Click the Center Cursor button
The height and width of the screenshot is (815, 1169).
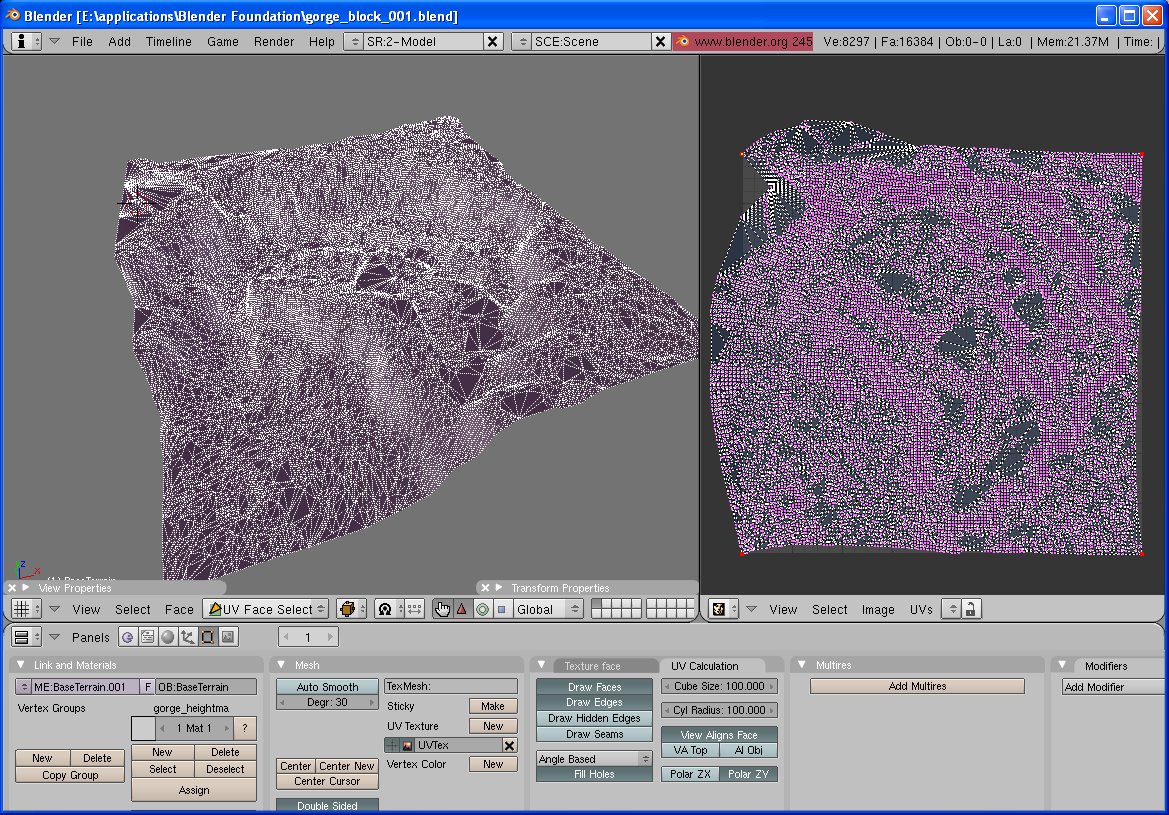coord(326,781)
